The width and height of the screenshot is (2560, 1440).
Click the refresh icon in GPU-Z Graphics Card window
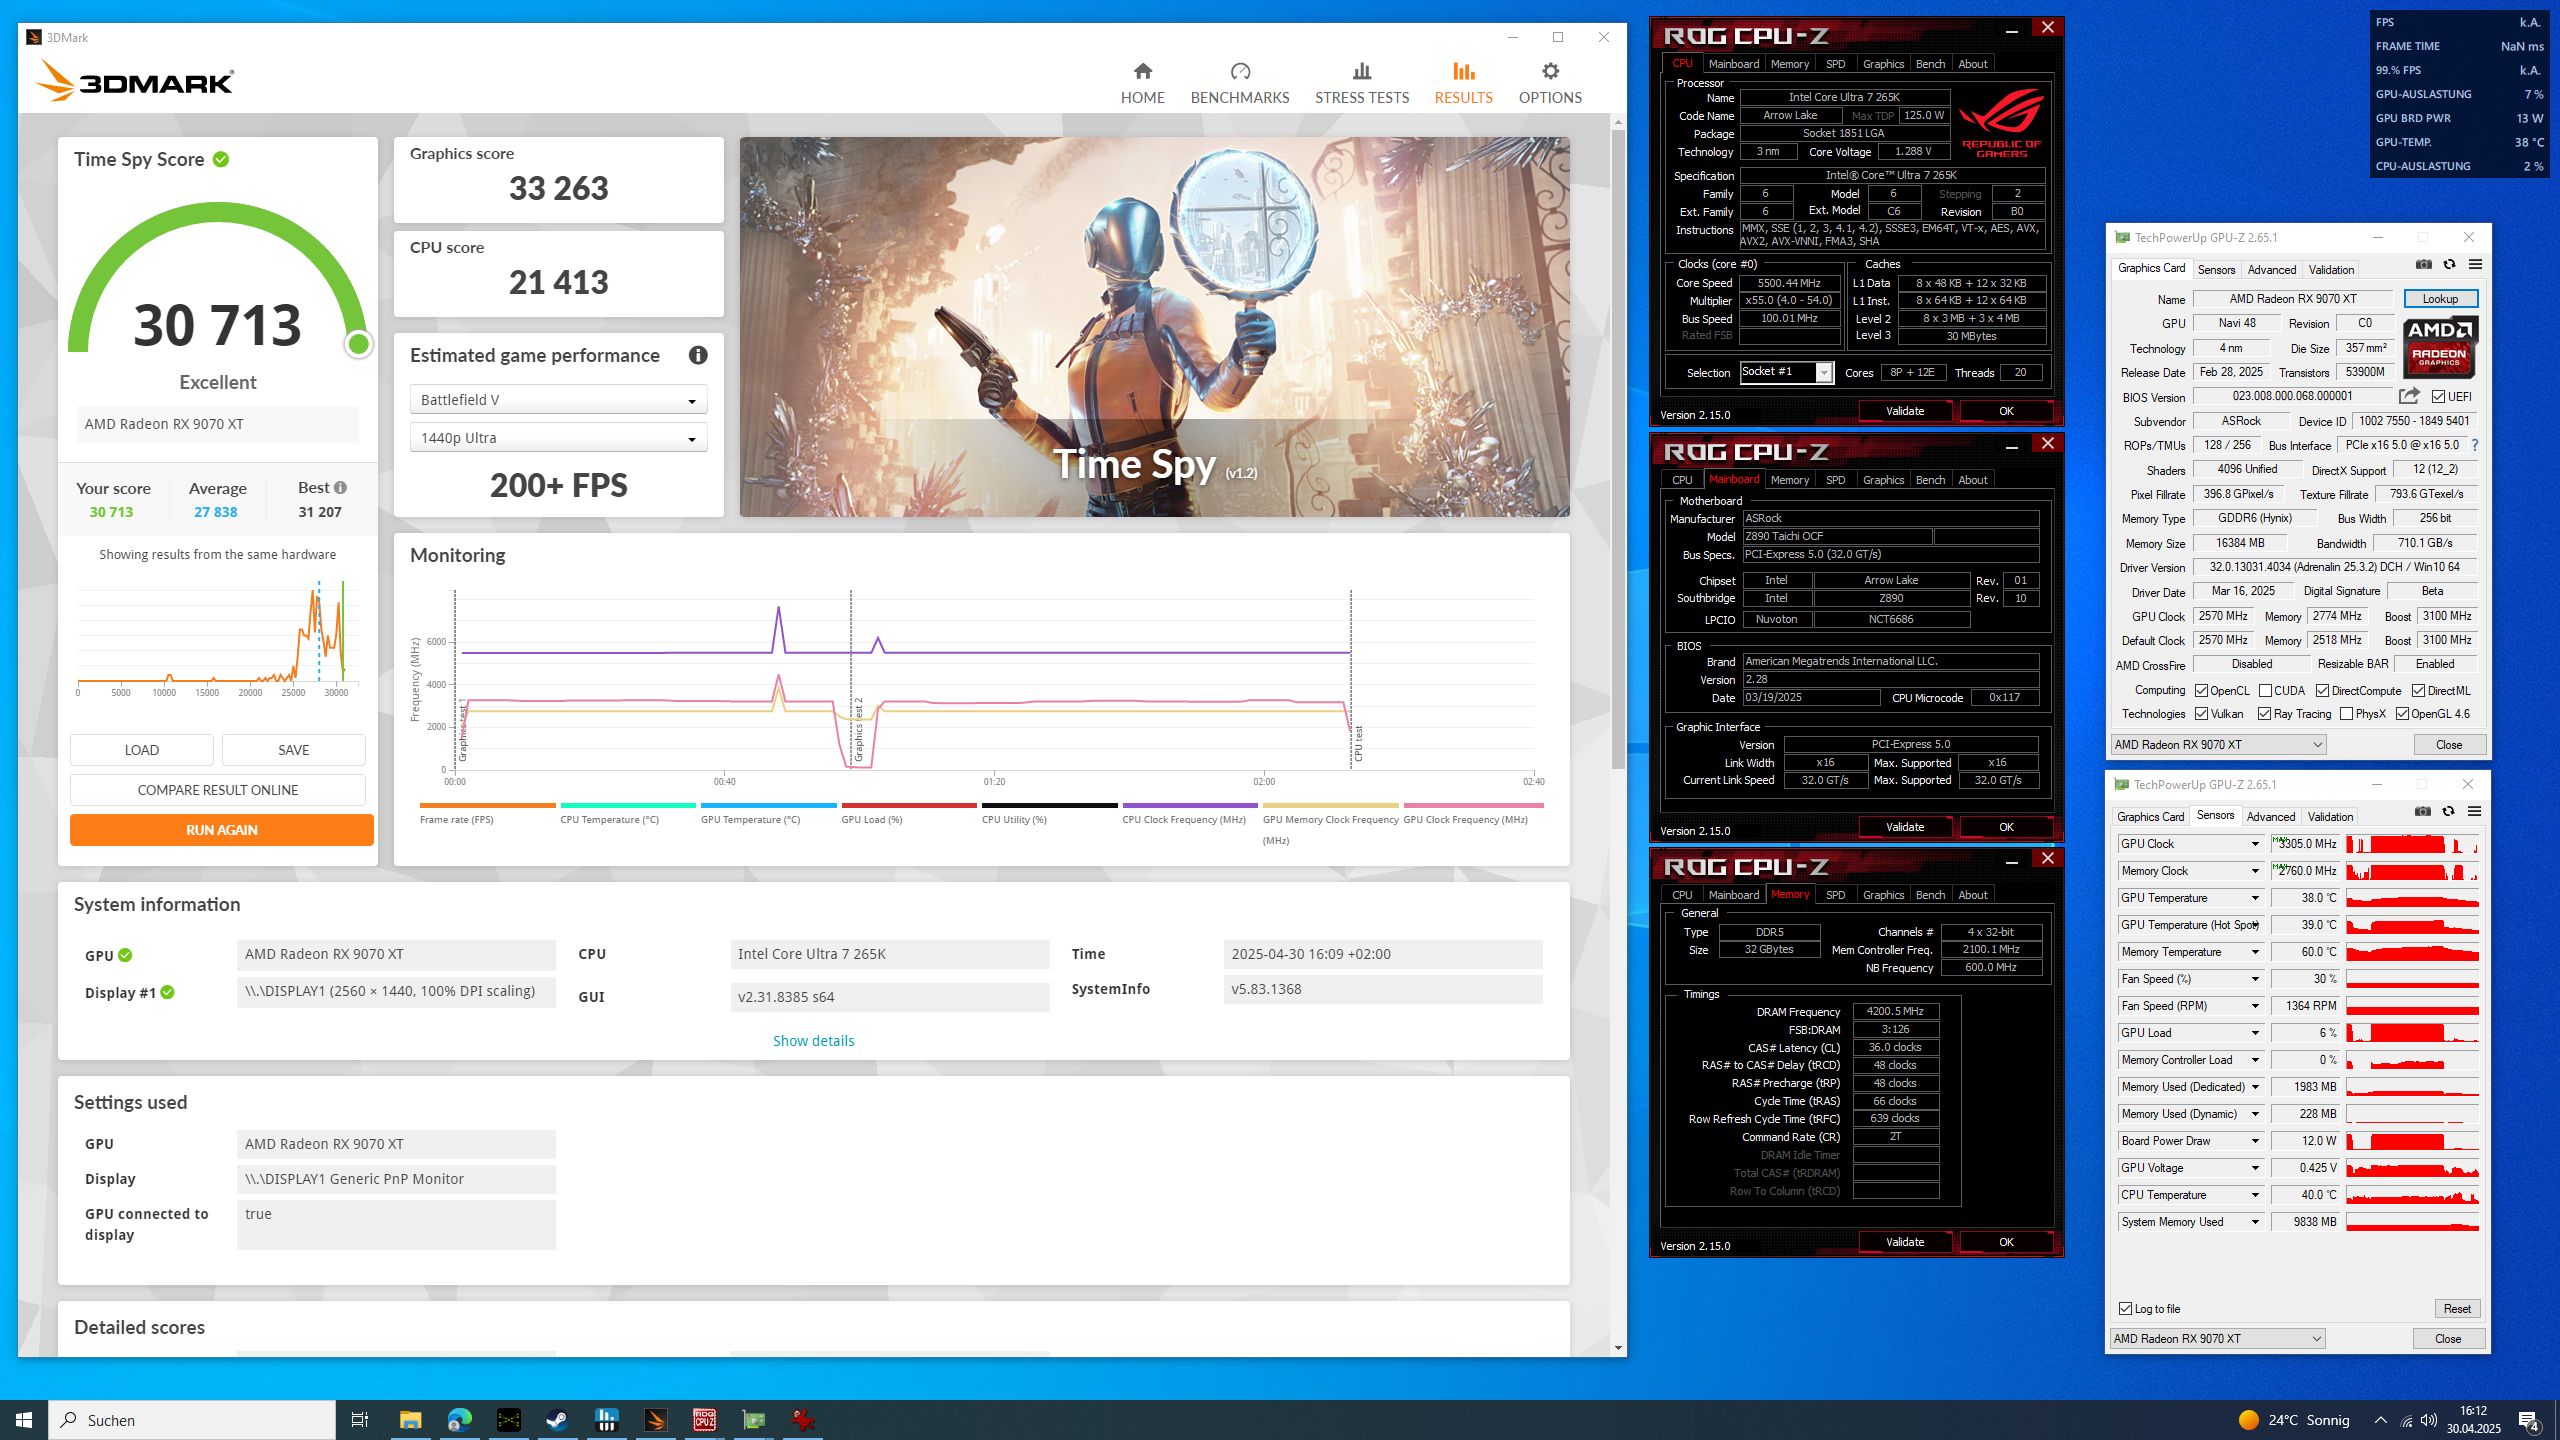[x=2449, y=265]
